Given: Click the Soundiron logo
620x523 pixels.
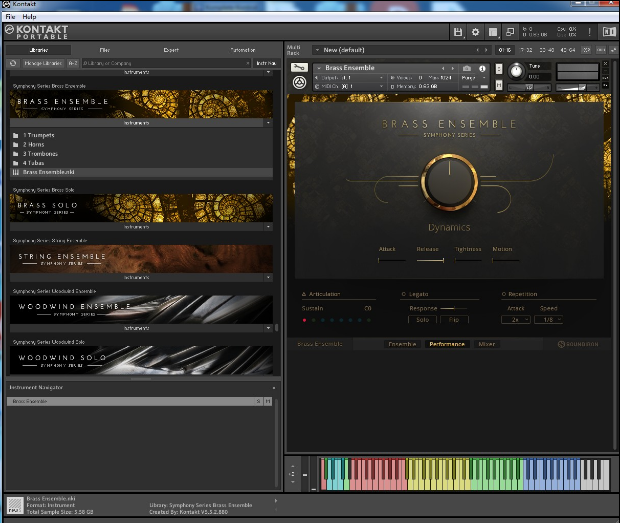Looking at the screenshot, I should (578, 344).
